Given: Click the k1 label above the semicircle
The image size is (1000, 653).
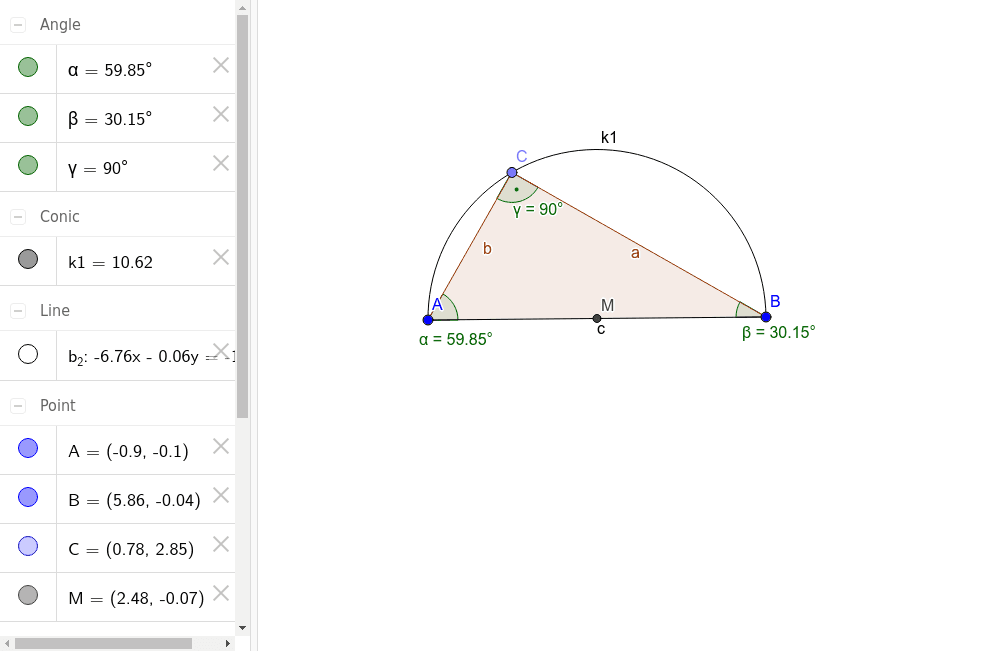Looking at the screenshot, I should point(609,138).
